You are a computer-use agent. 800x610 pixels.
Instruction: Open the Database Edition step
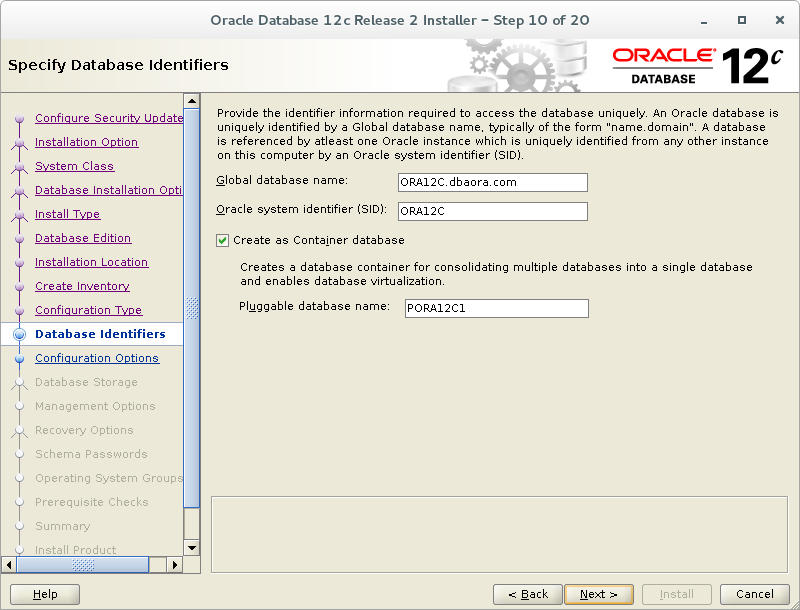83,238
